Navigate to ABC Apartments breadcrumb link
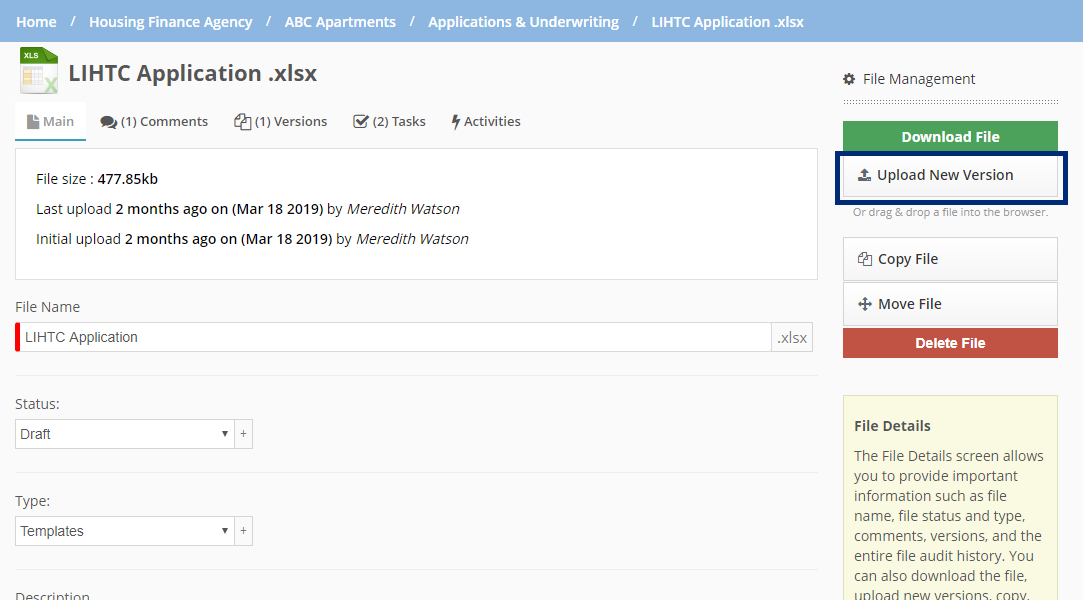Screen dimensions: 1083x600 [340, 21]
